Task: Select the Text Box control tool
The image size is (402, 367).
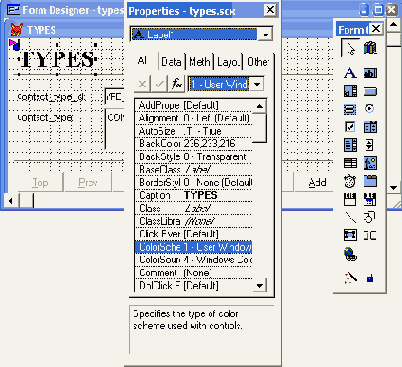Action: (x=370, y=73)
